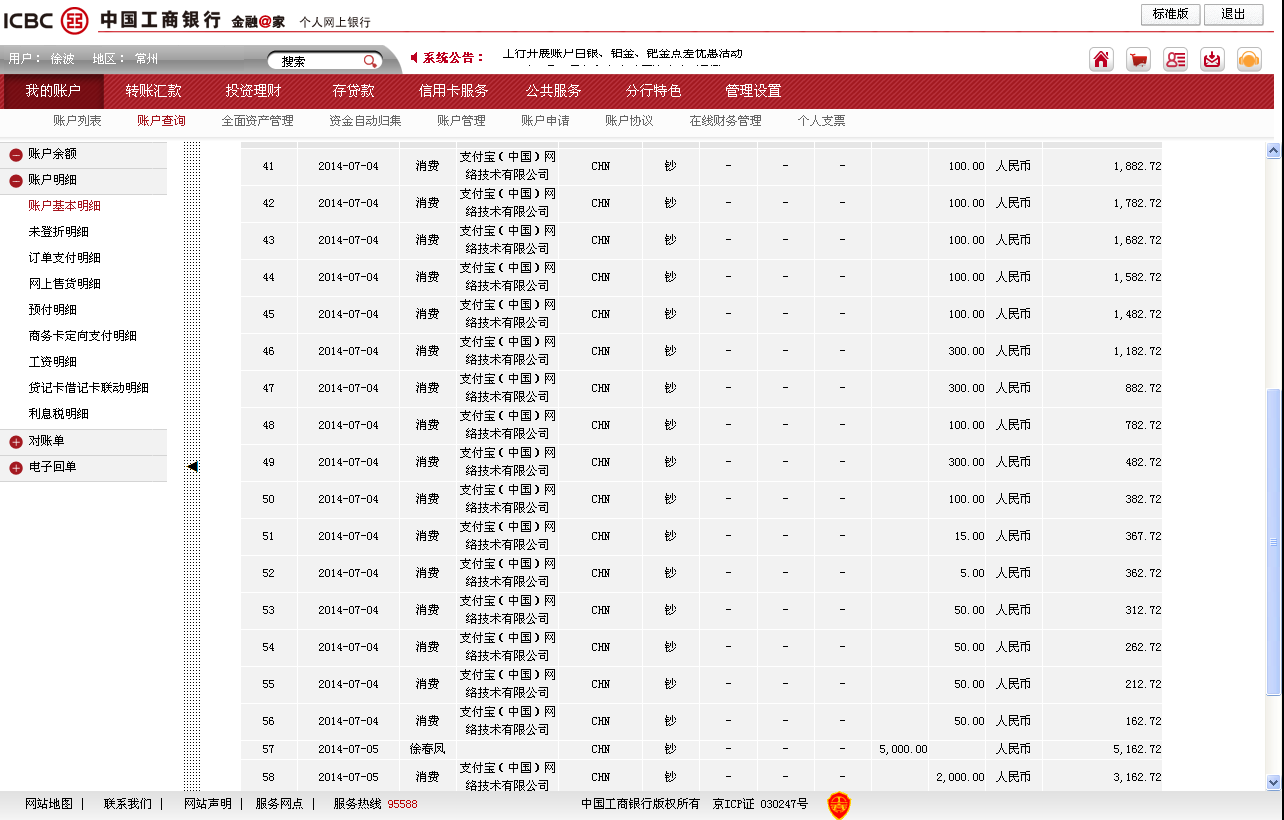This screenshot has height=820, width=1284.
Task: Collapse the 账户明细 sidebar section
Action: [x=16, y=181]
